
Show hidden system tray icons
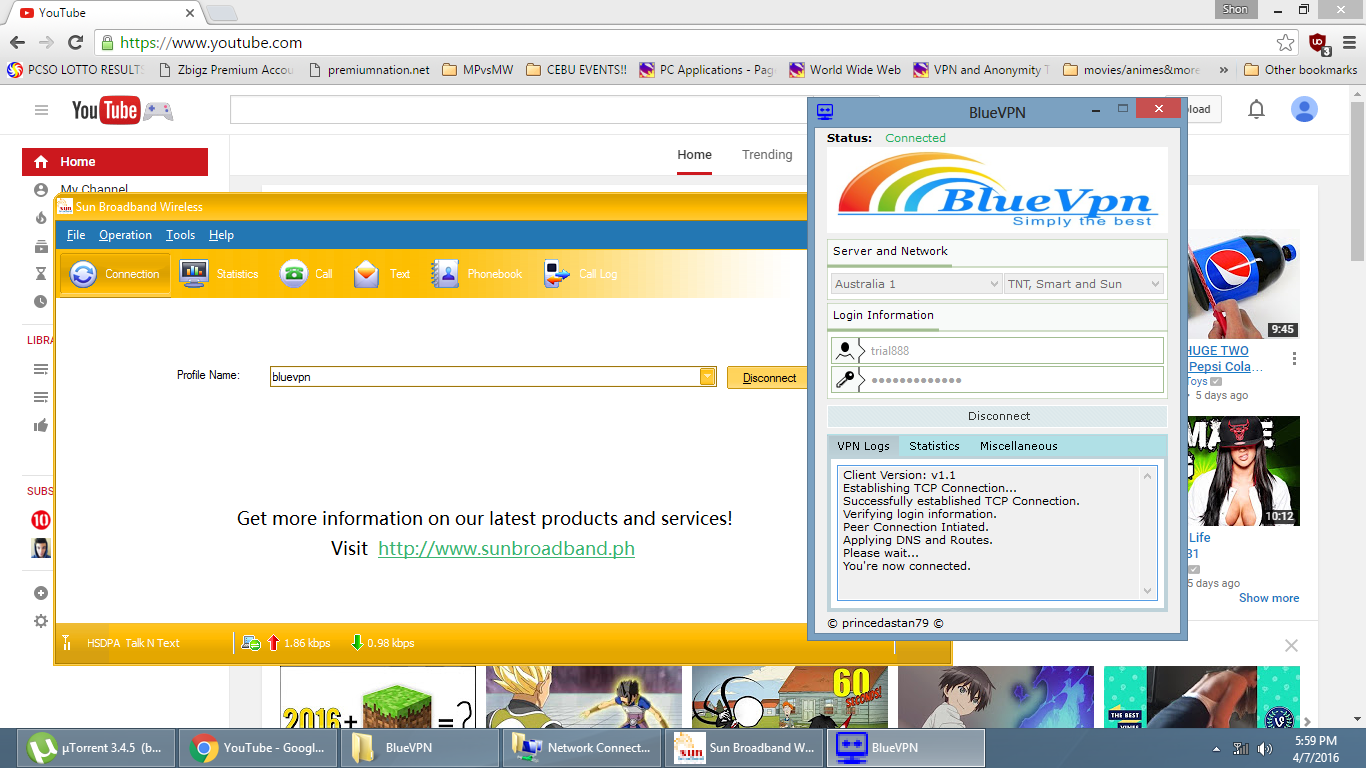coord(1216,748)
